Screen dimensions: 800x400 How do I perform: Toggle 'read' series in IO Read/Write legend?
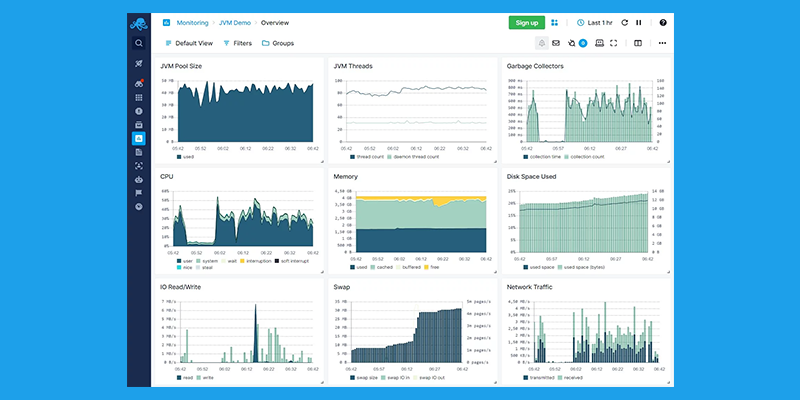pos(185,378)
